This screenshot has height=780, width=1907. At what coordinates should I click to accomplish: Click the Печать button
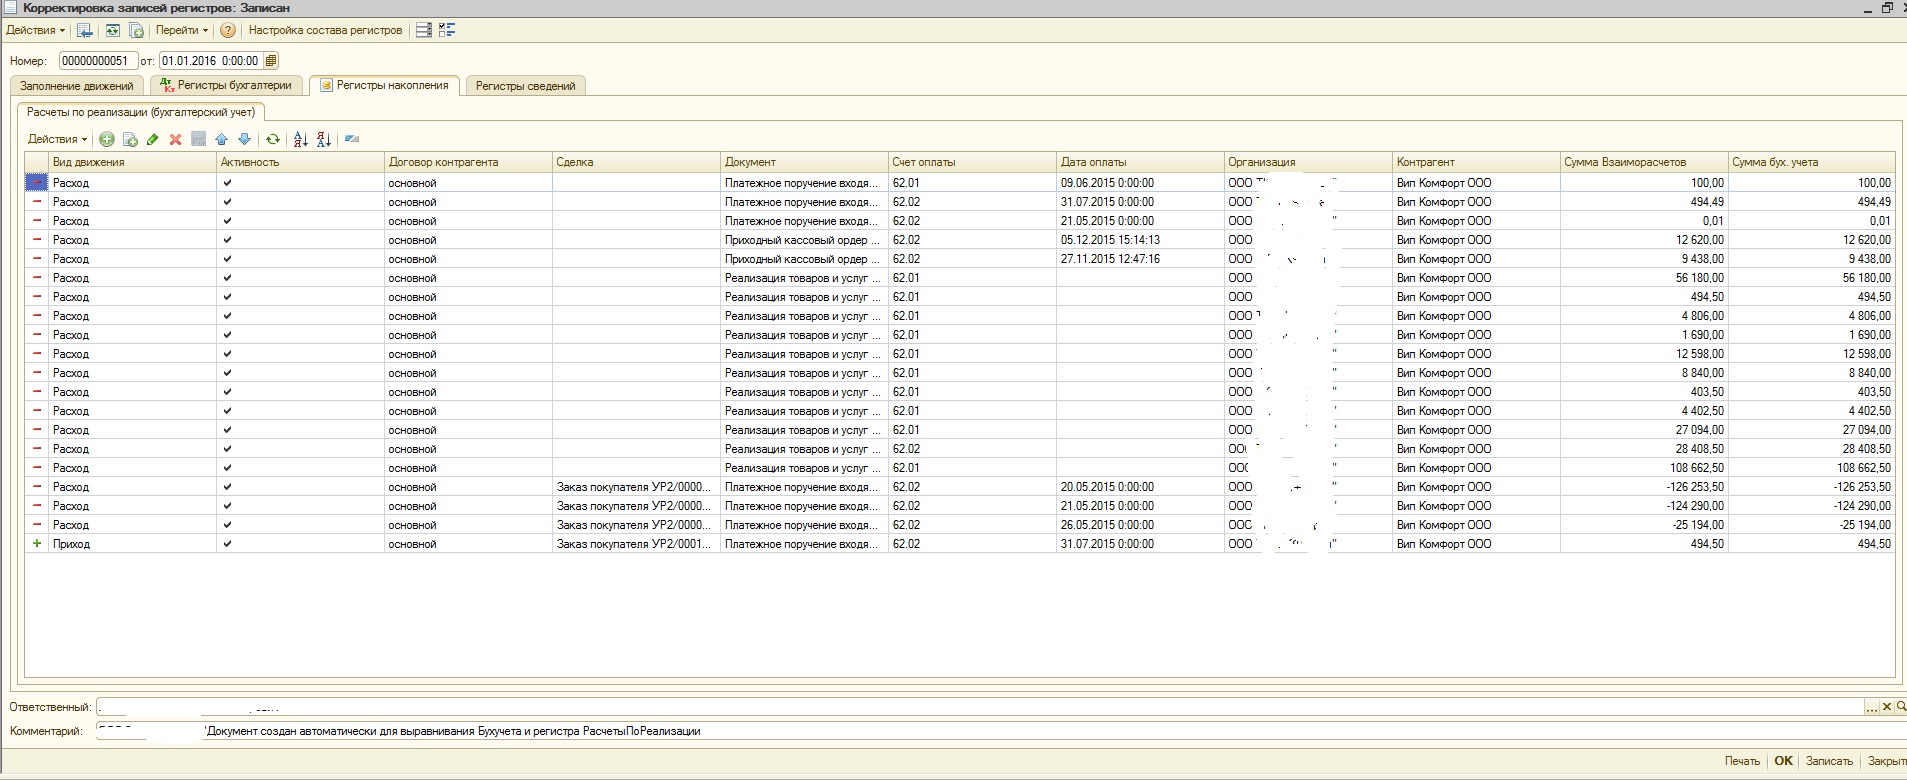[1742, 761]
